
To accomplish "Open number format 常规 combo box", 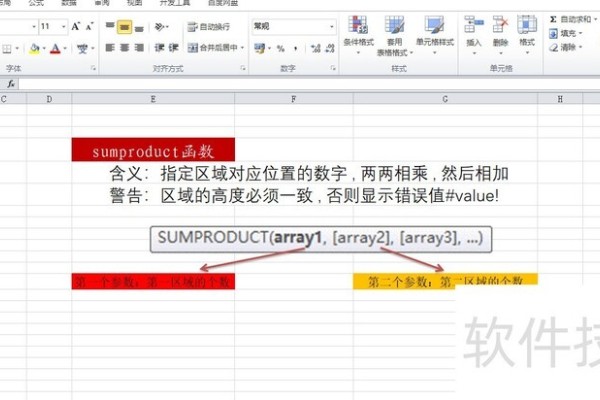I will point(294,26).
